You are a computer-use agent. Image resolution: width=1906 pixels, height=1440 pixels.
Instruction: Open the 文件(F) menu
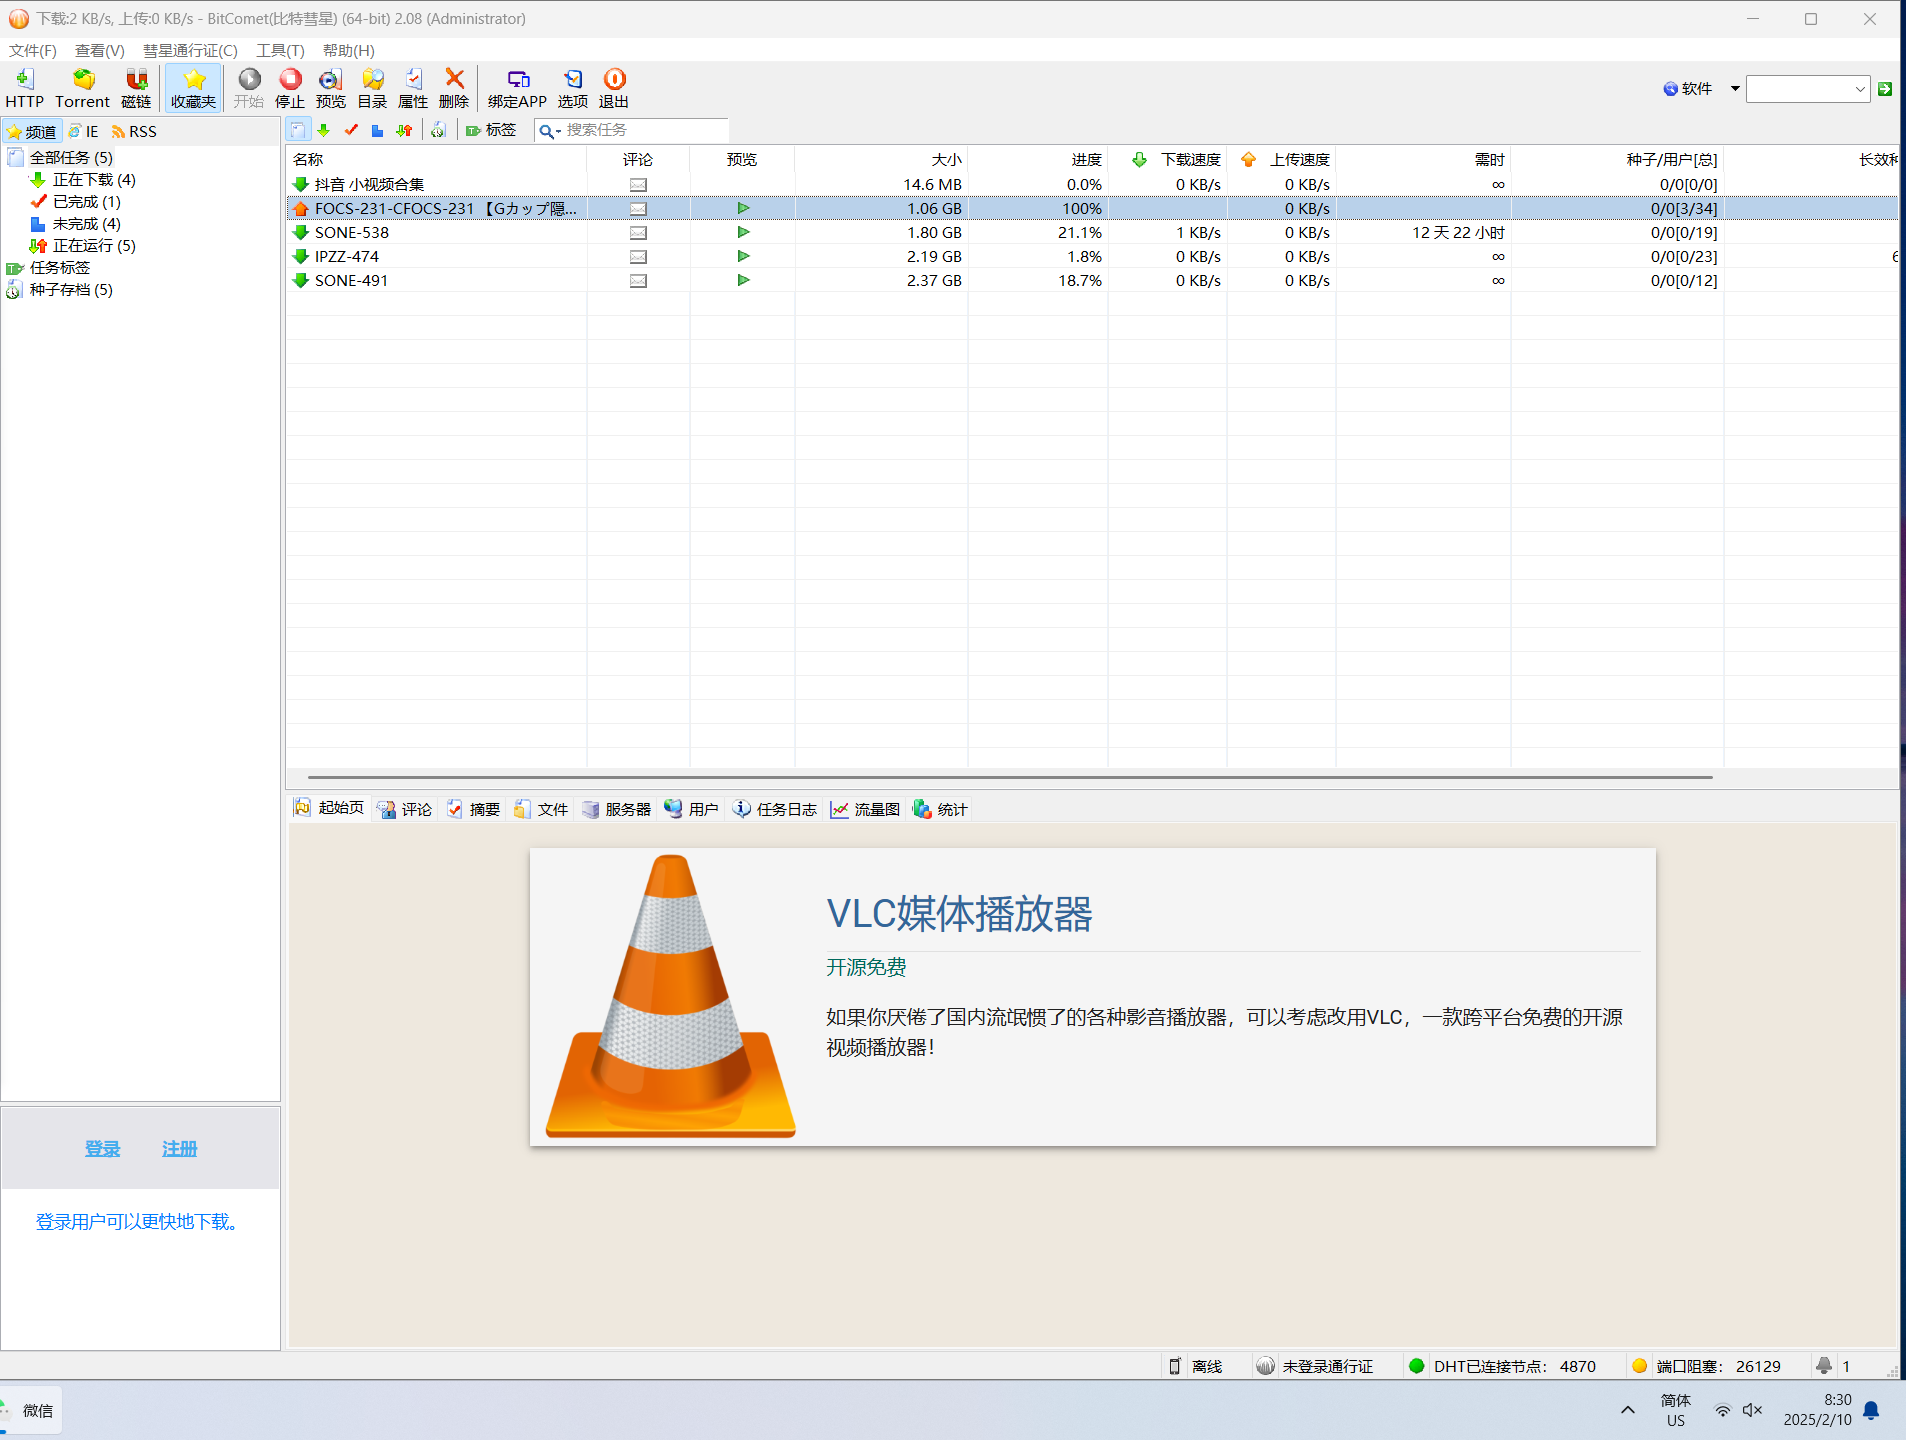[x=33, y=50]
